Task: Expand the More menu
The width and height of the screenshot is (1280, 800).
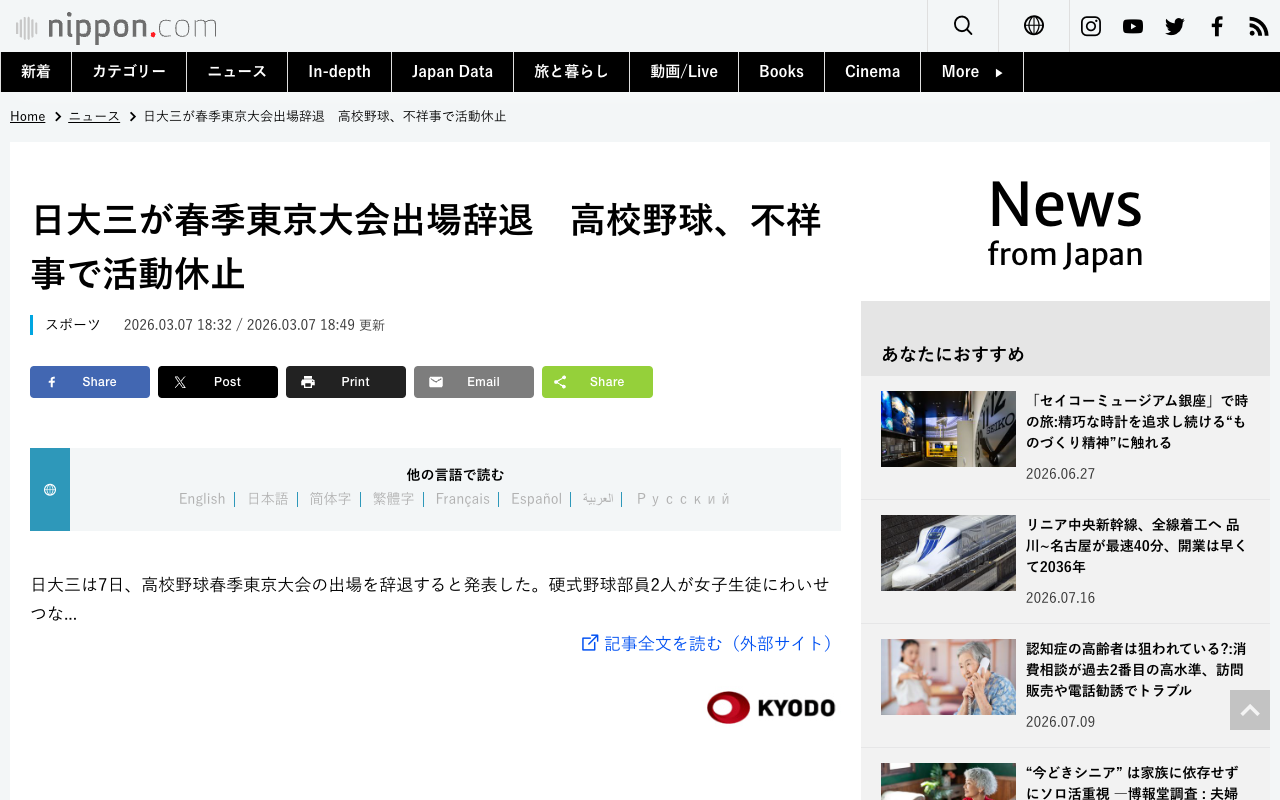Action: point(972,72)
